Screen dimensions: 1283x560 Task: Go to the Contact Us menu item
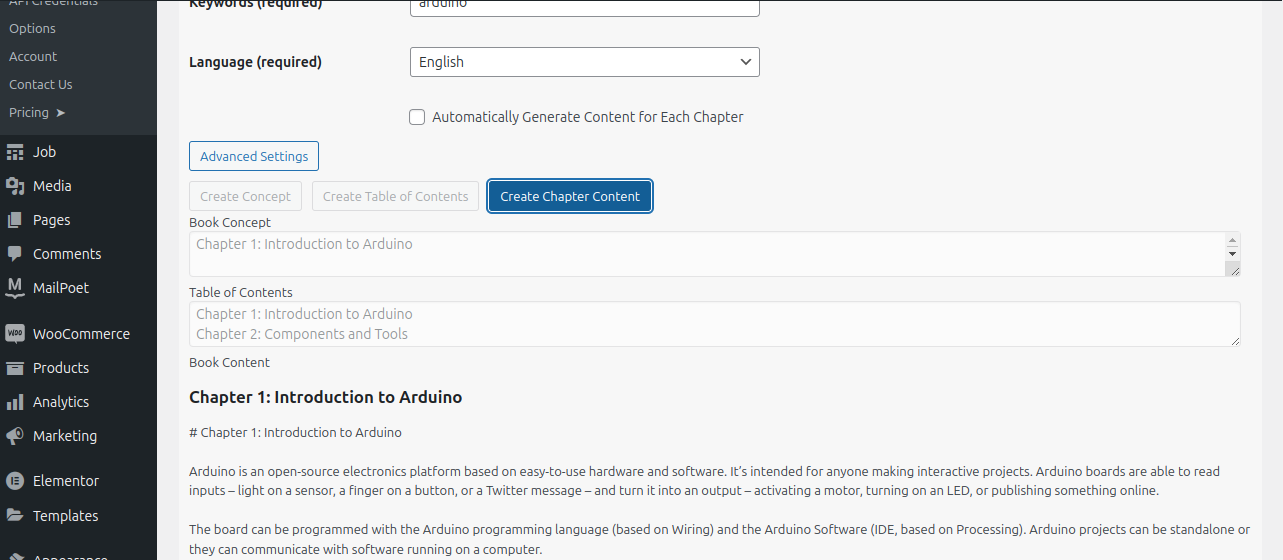[x=41, y=85]
